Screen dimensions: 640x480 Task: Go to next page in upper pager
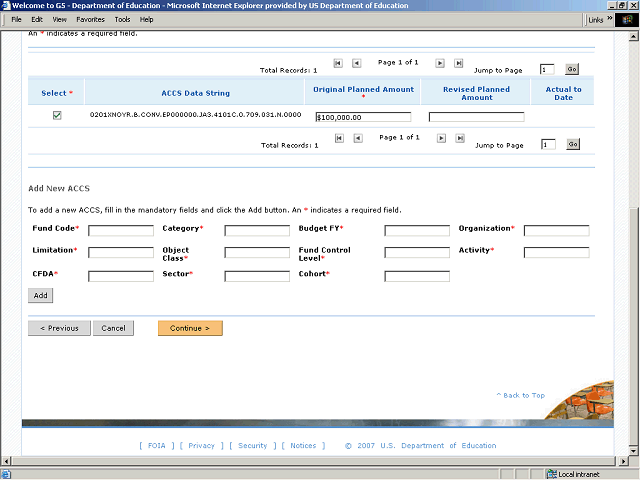click(x=440, y=63)
